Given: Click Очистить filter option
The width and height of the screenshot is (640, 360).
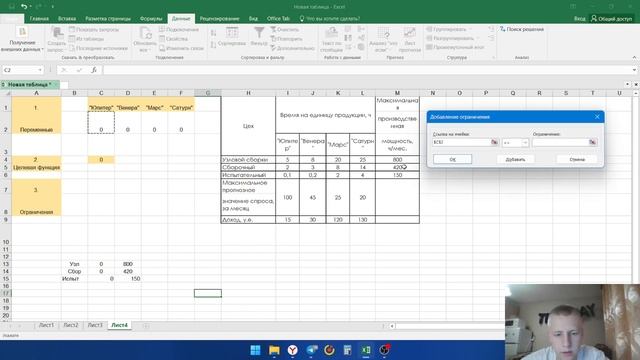Looking at the screenshot, I should (284, 29).
